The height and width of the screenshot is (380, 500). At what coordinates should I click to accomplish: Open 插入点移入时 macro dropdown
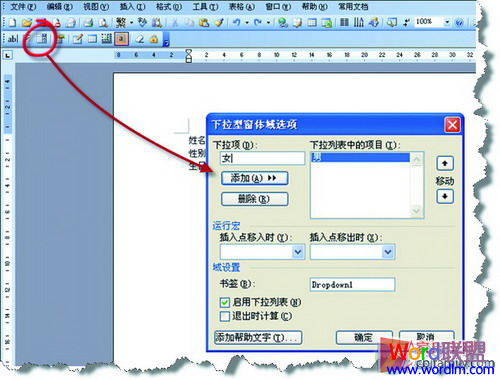coord(298,252)
